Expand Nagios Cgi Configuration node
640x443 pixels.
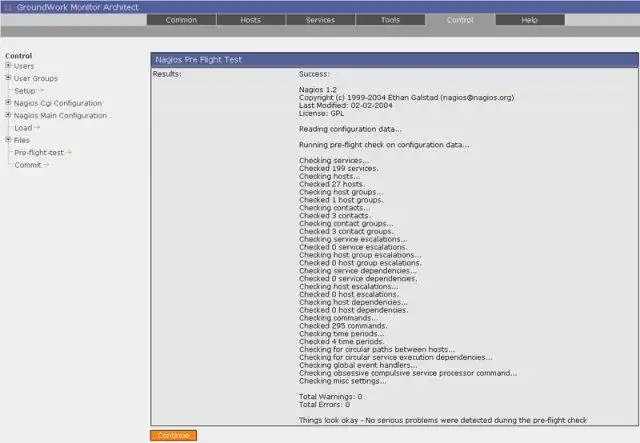[x=8, y=102]
